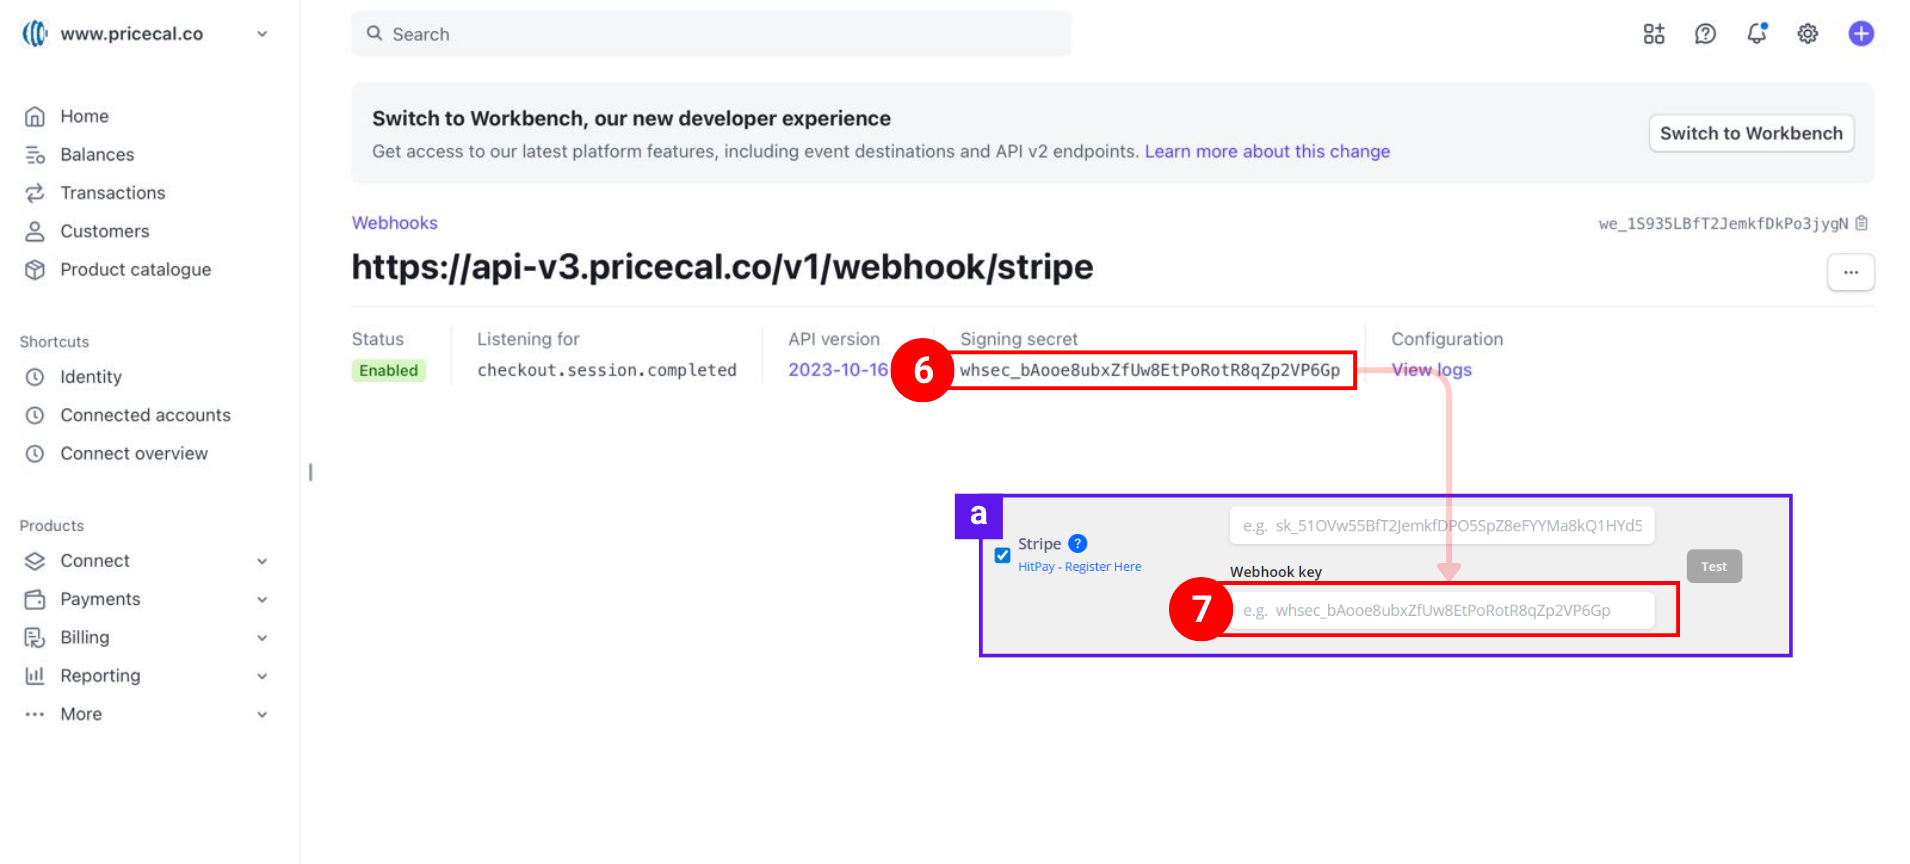Click Switch to Workbench button
The width and height of the screenshot is (1910, 864).
coord(1750,133)
